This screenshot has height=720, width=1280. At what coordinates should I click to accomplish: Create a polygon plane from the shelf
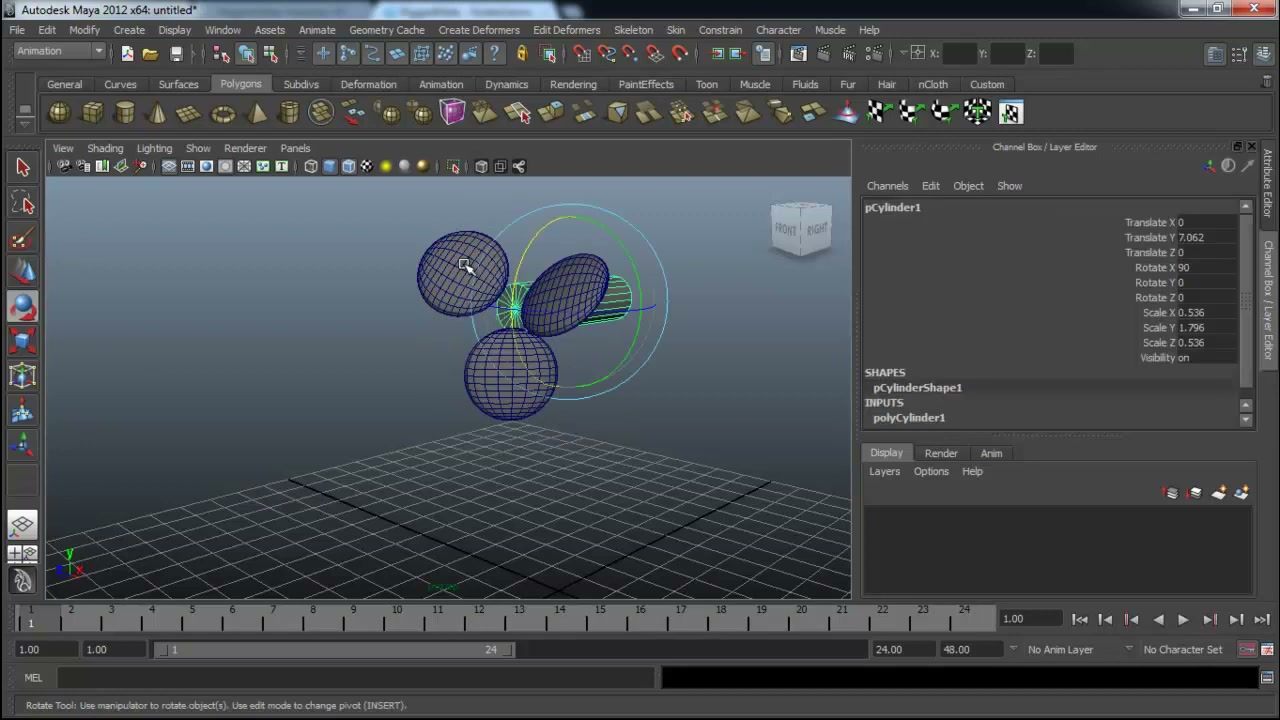coord(189,113)
